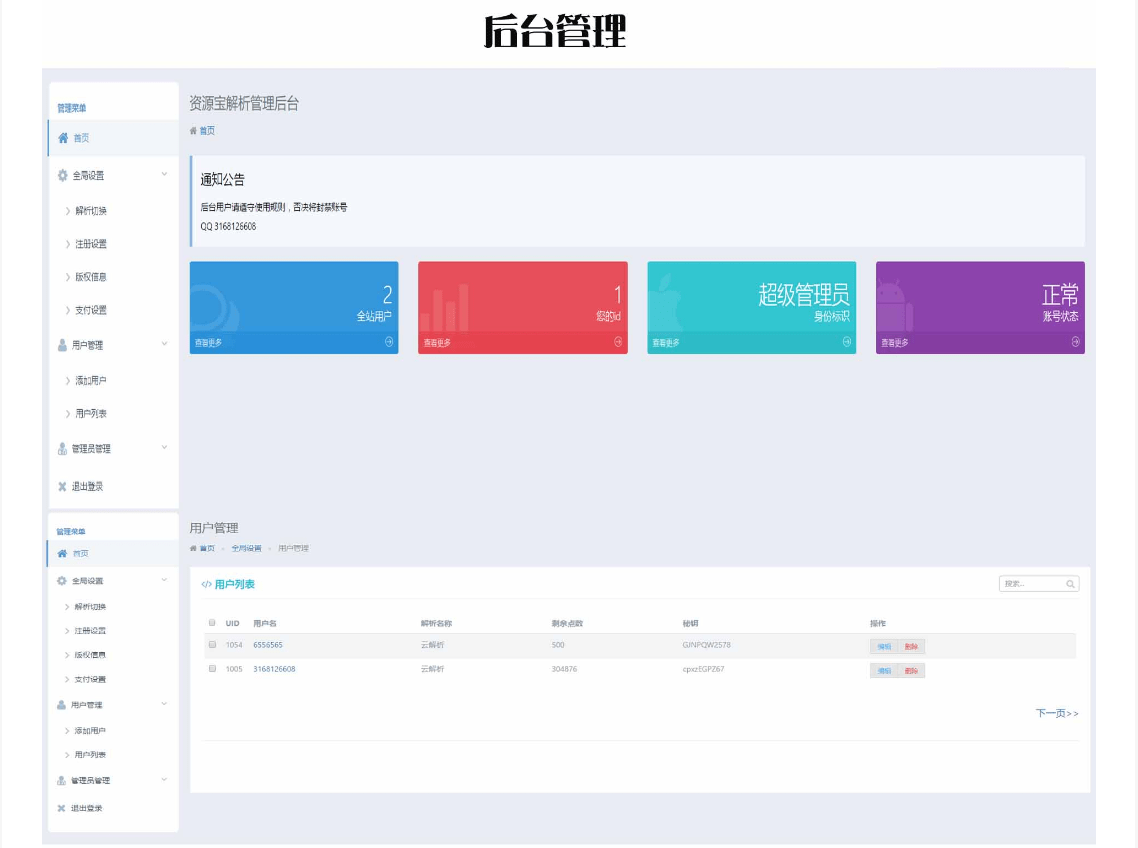
Task: Click 编辑 button for user 6556565
Action: pos(884,646)
